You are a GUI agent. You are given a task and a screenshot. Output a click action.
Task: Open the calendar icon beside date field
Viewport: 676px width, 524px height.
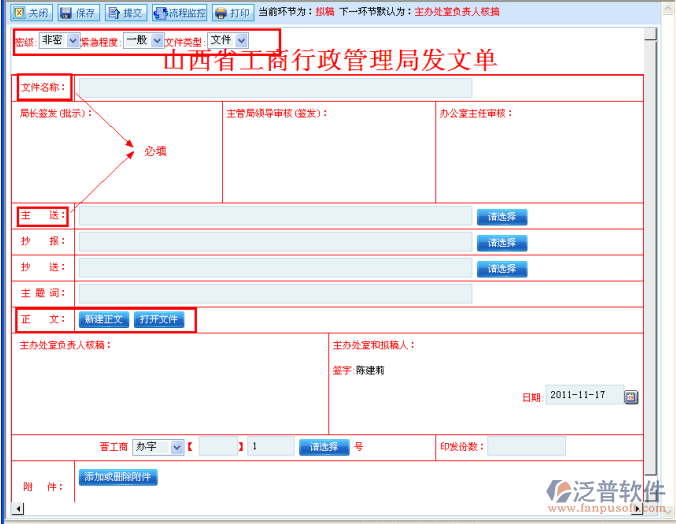point(631,397)
